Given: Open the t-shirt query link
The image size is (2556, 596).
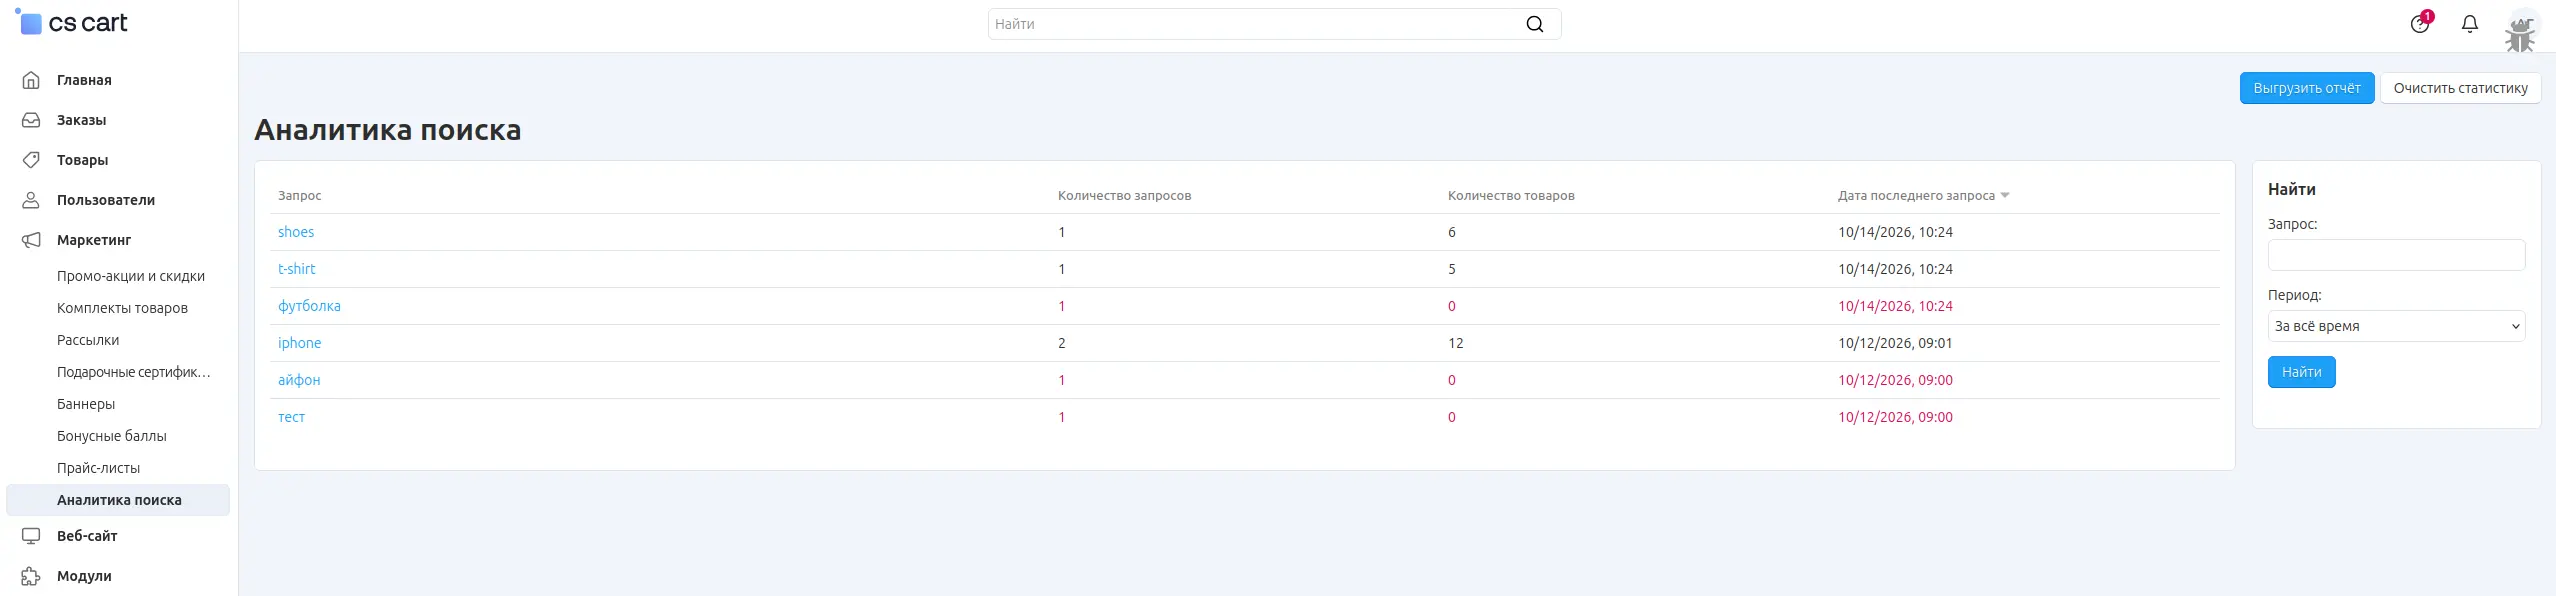Looking at the screenshot, I should 296,269.
